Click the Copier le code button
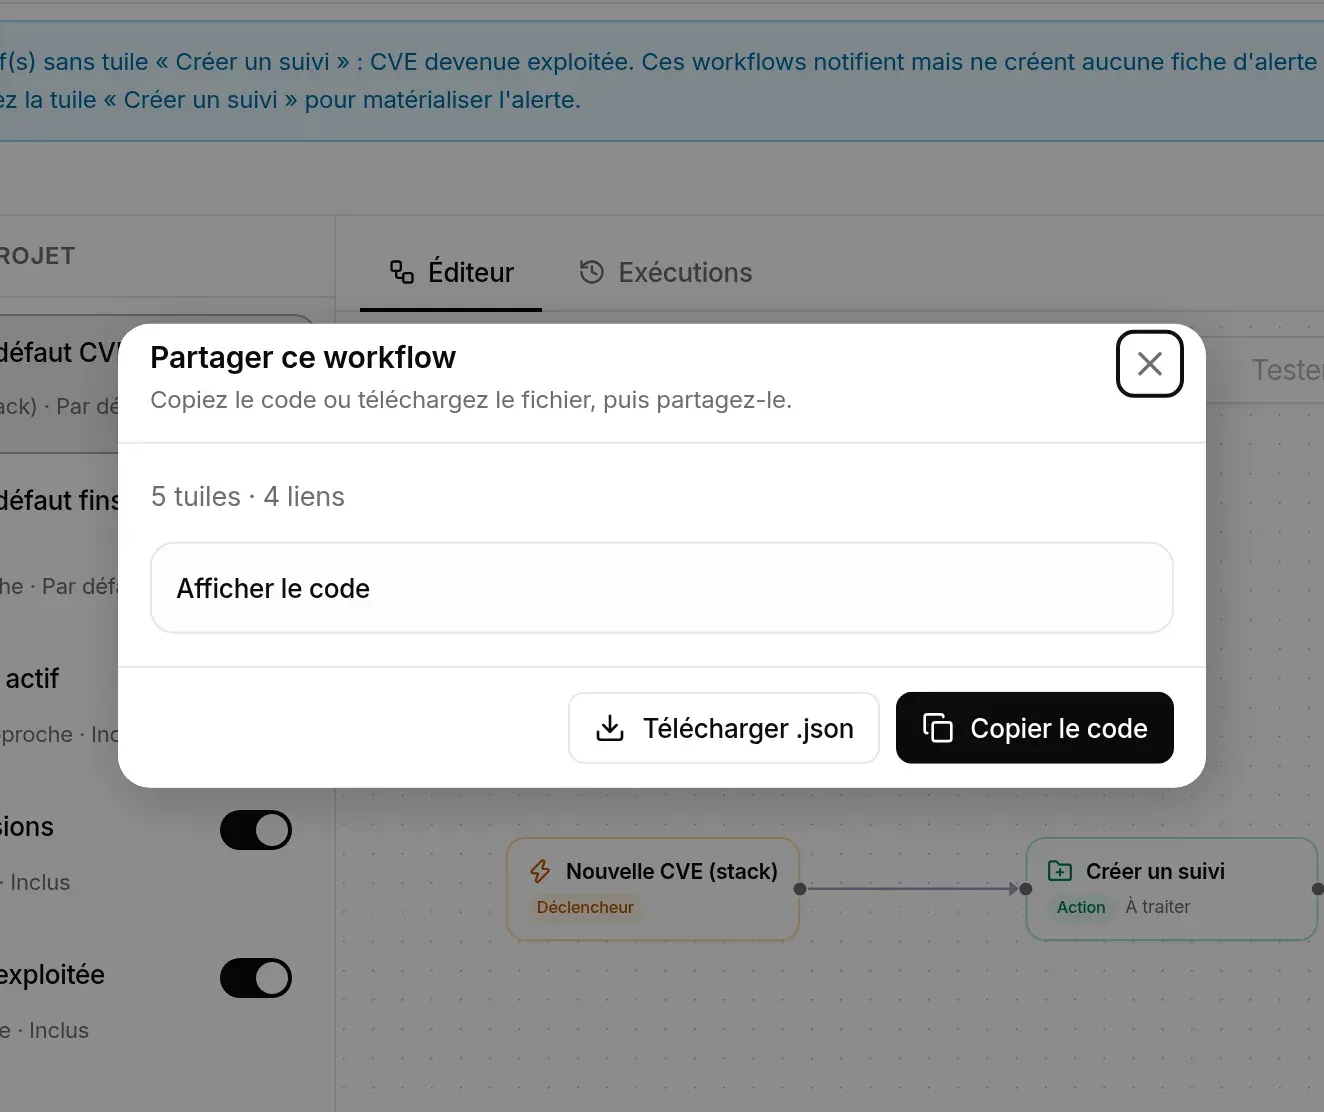The height and width of the screenshot is (1112, 1324). 1034,728
